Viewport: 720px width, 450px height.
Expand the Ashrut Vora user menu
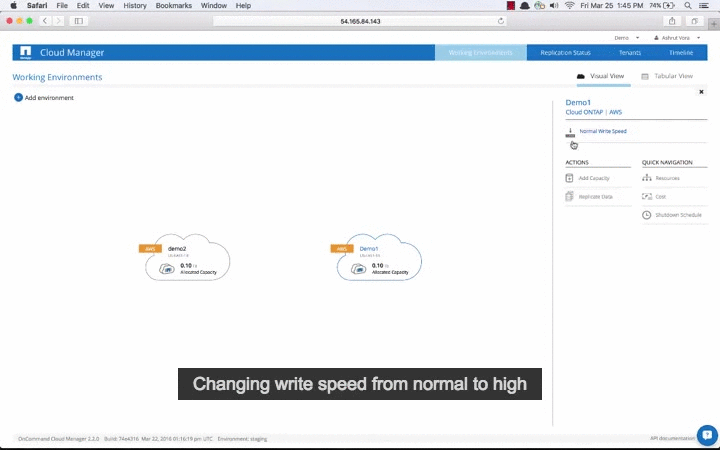pos(676,37)
